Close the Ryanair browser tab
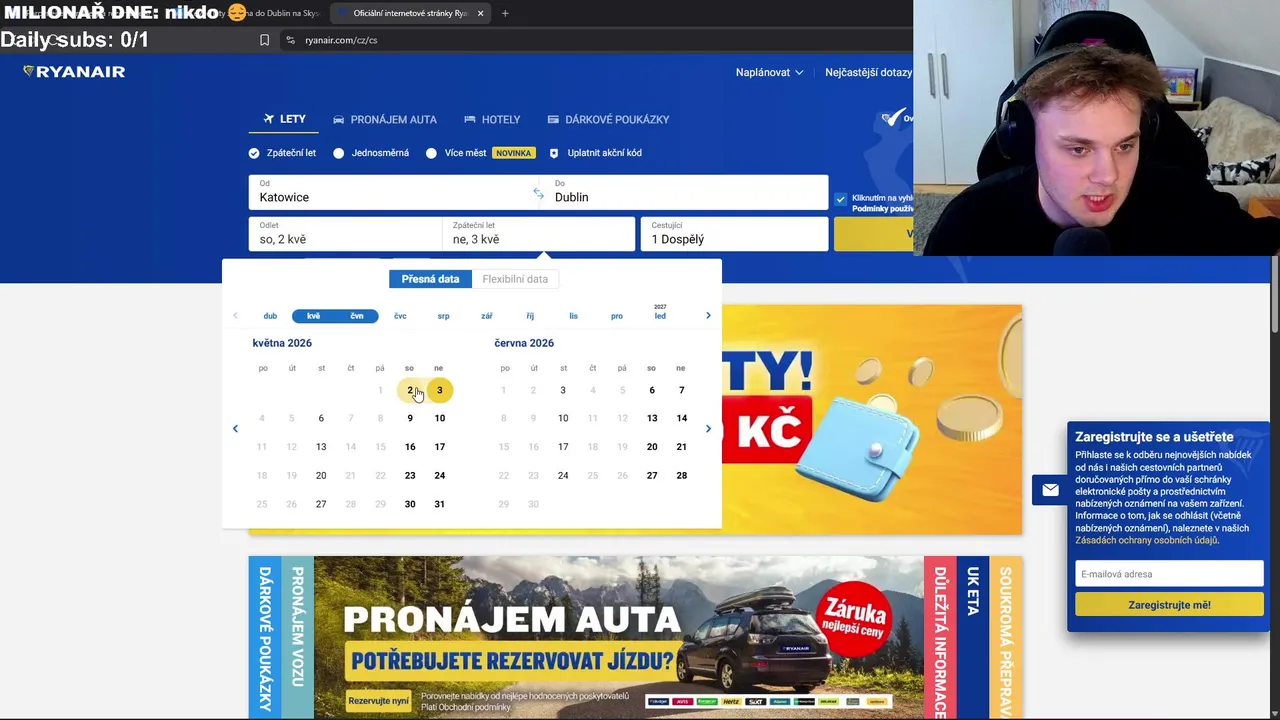This screenshot has width=1280, height=720. pos(480,13)
